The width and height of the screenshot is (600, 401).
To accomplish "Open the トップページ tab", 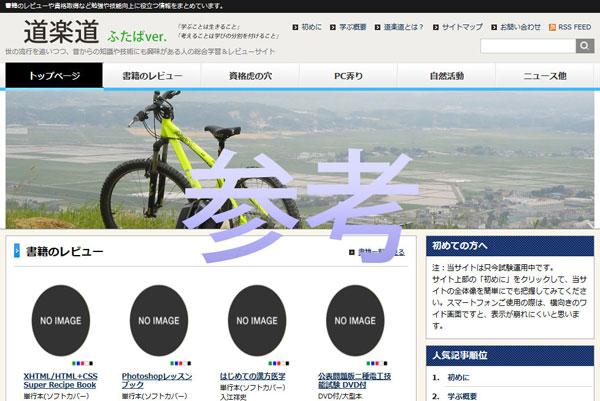I will coord(54,76).
